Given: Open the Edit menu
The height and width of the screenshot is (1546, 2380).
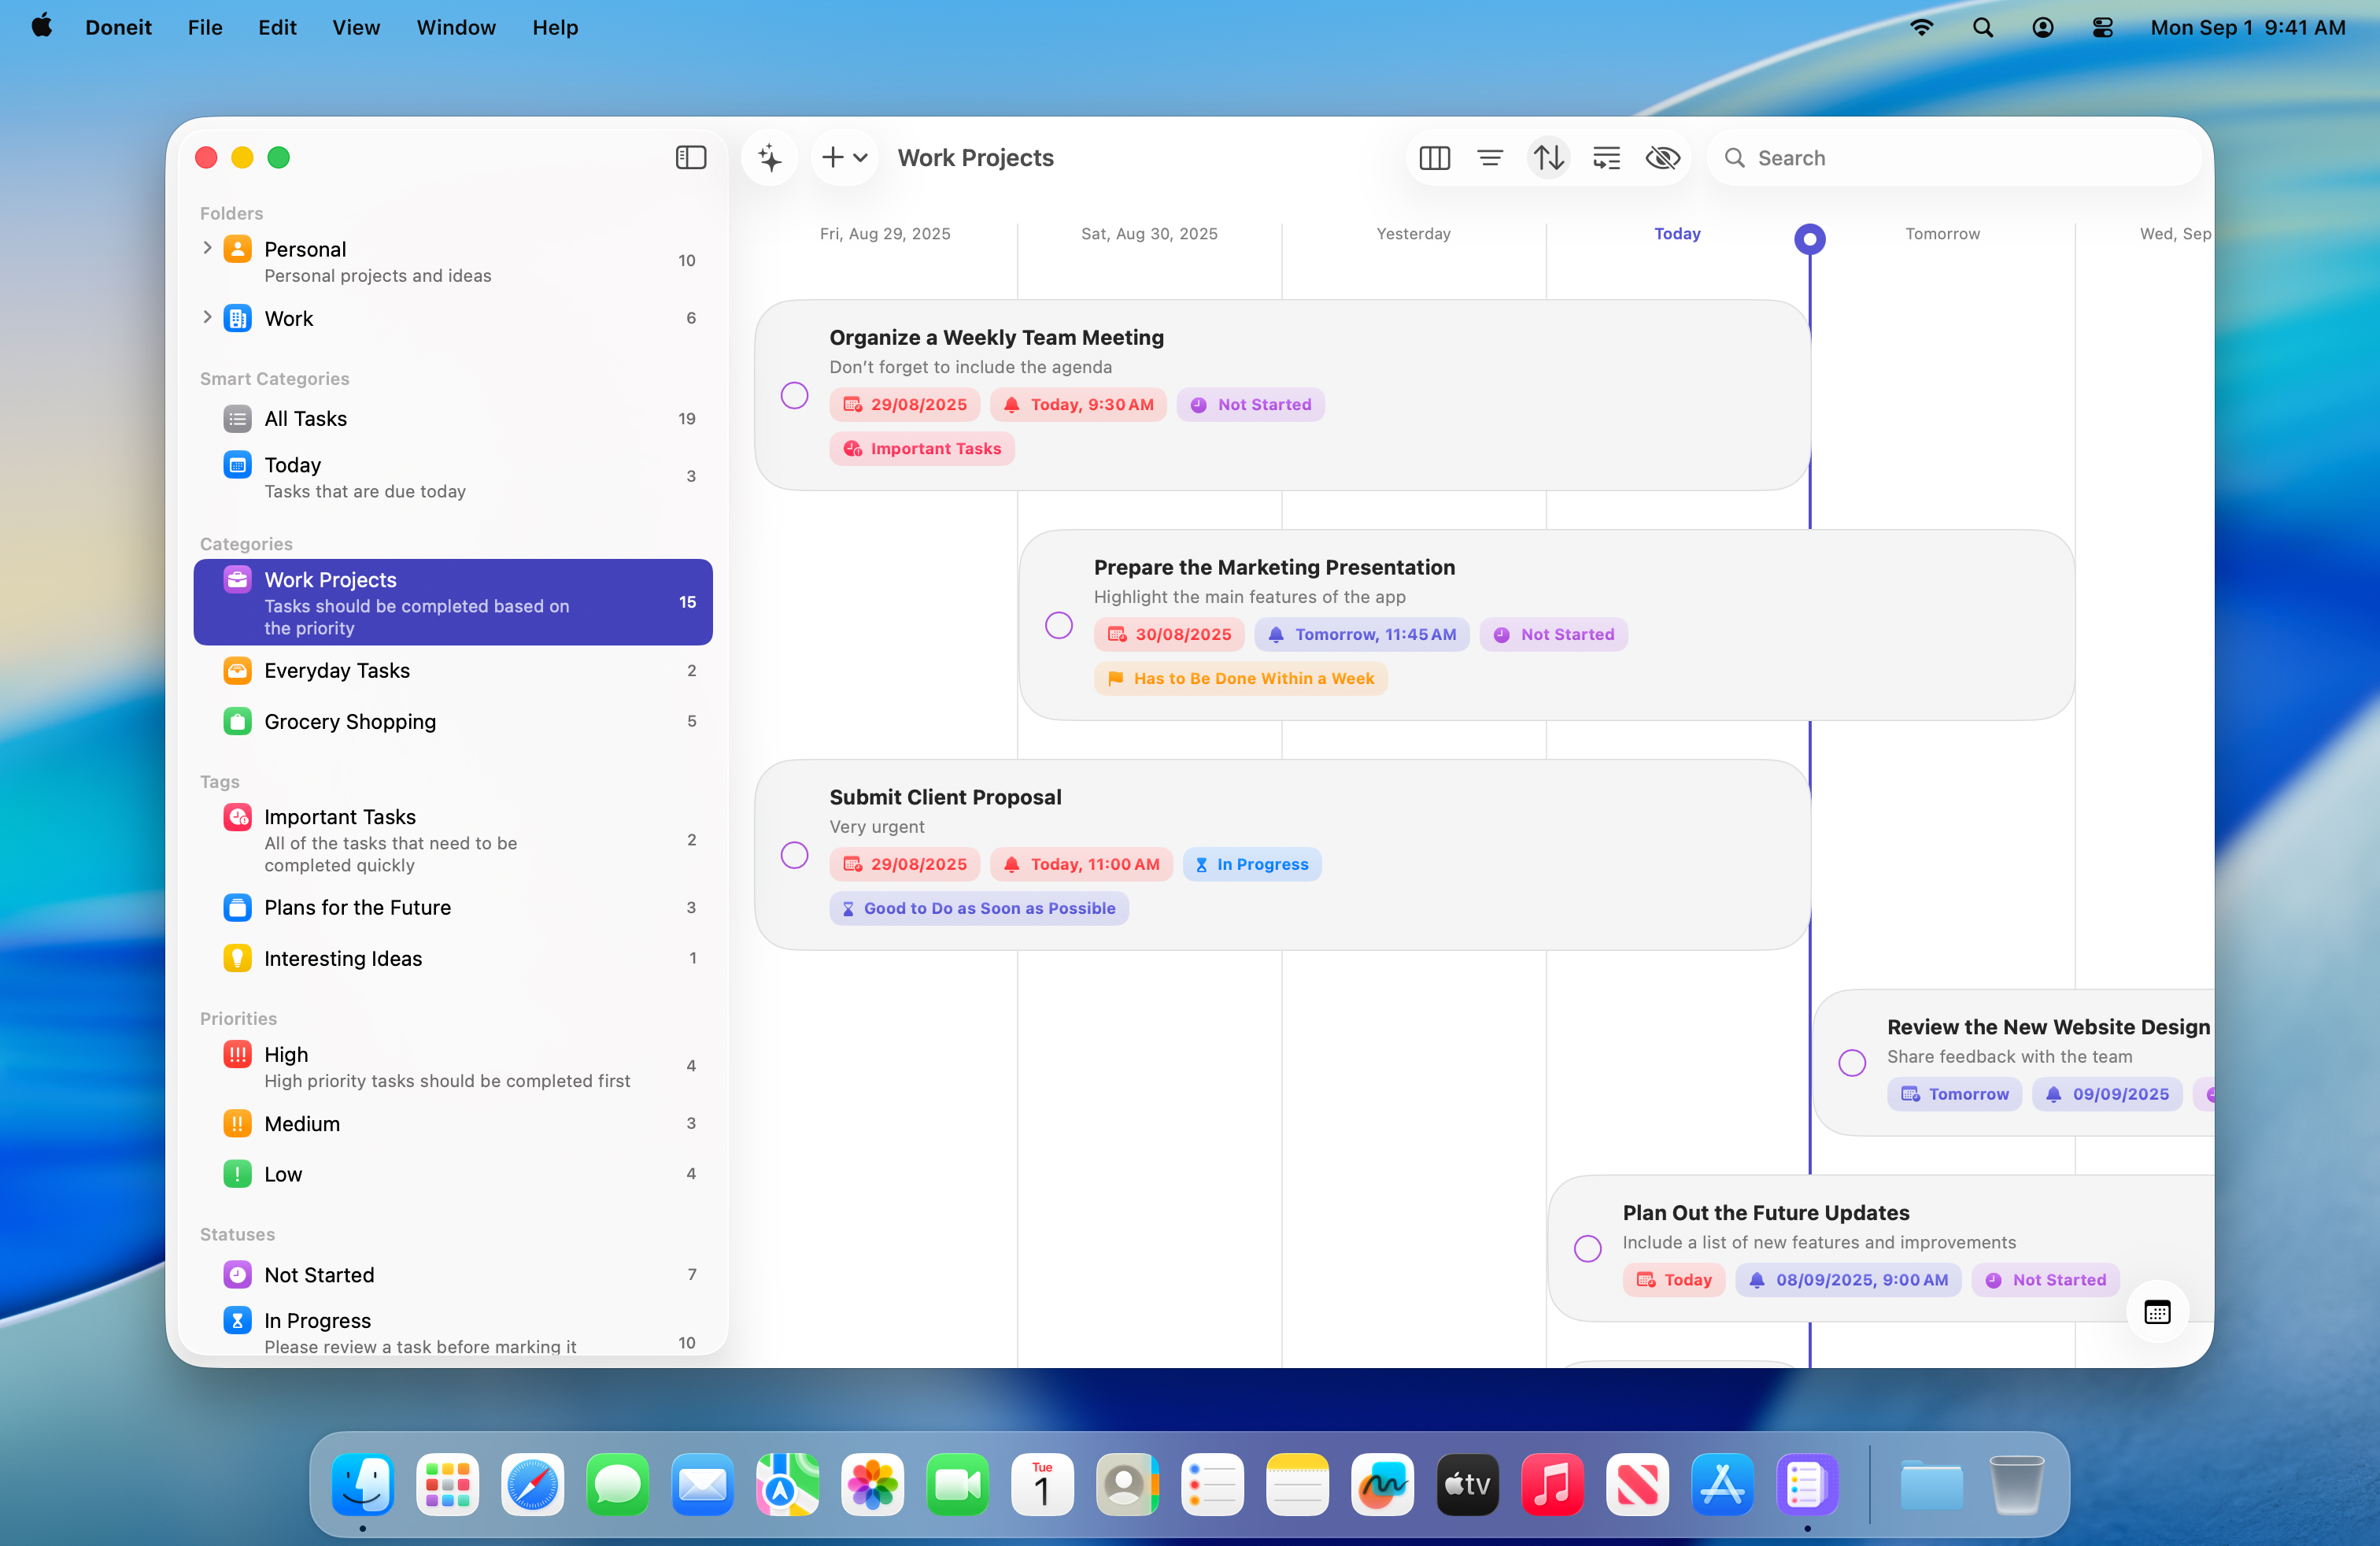Looking at the screenshot, I should click(277, 27).
